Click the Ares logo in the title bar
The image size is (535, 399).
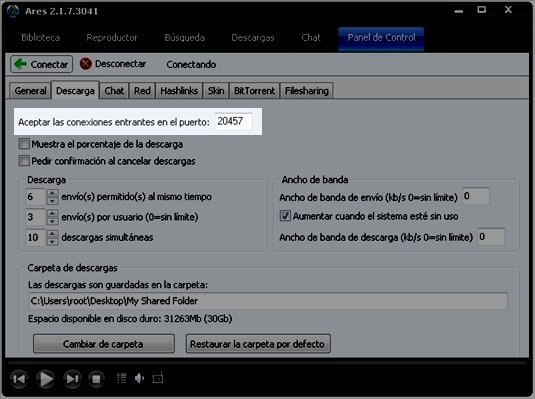(x=13, y=11)
